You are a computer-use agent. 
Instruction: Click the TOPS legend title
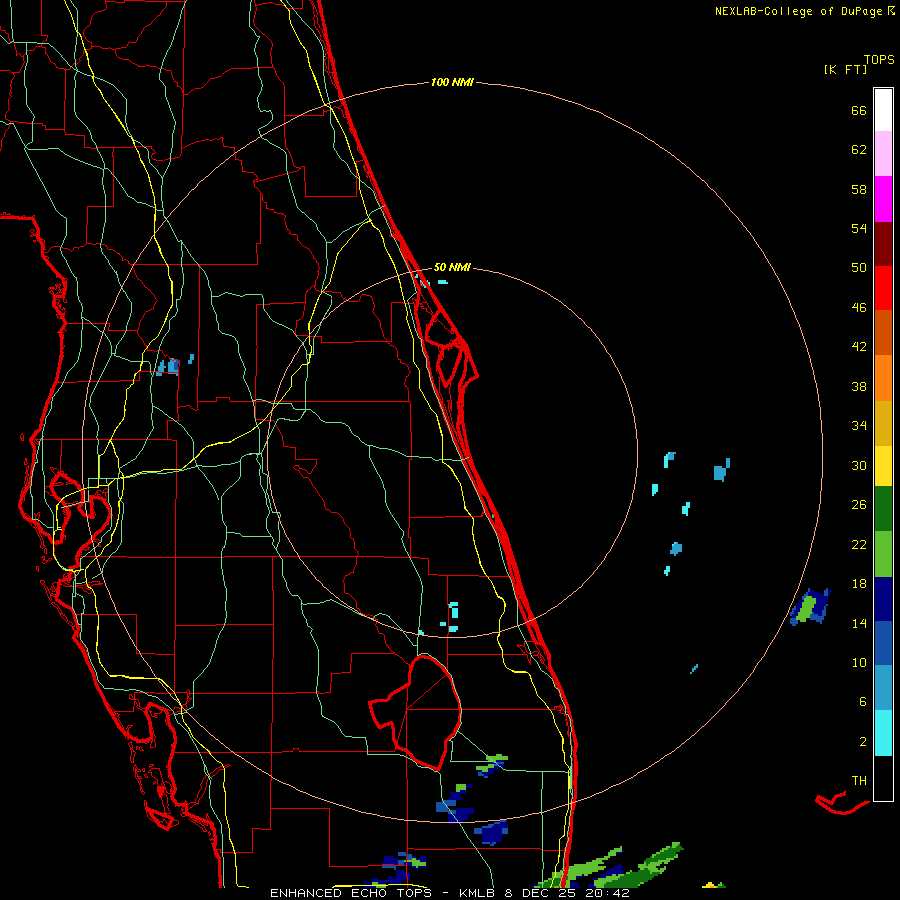pos(879,59)
